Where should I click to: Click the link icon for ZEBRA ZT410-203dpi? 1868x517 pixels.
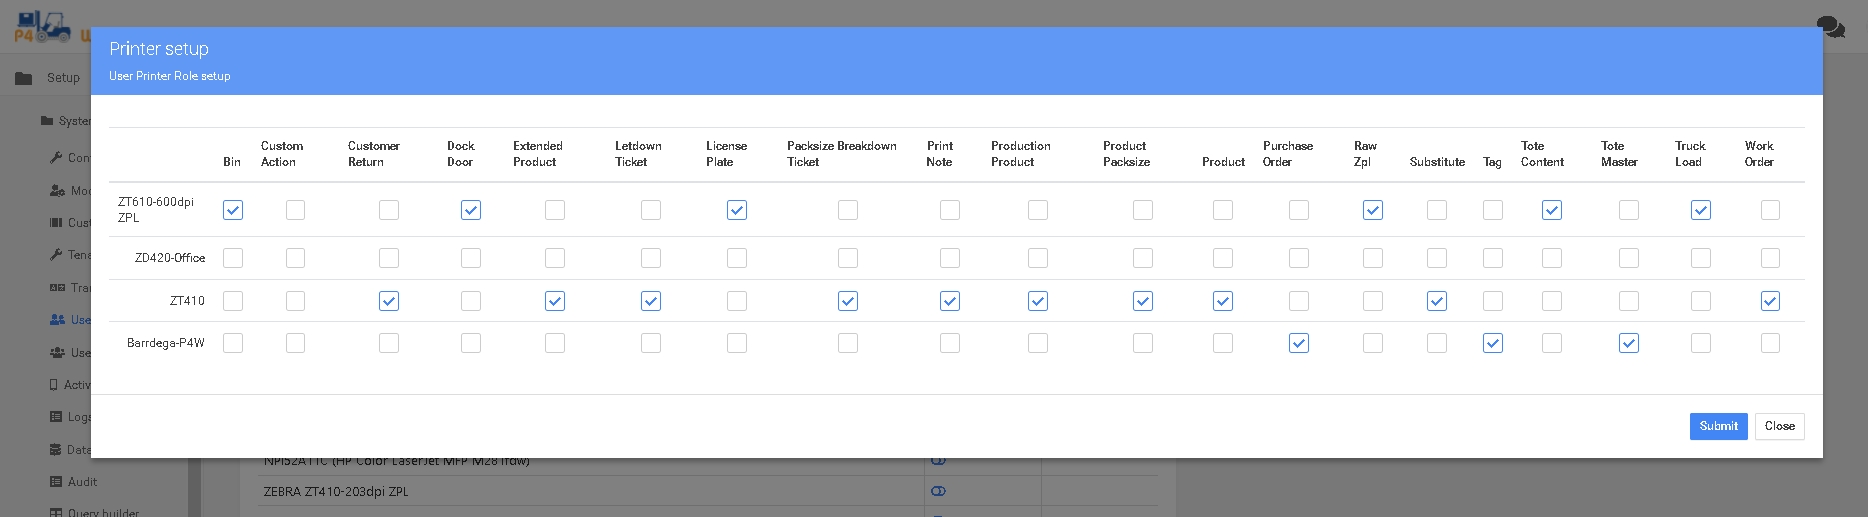938,492
